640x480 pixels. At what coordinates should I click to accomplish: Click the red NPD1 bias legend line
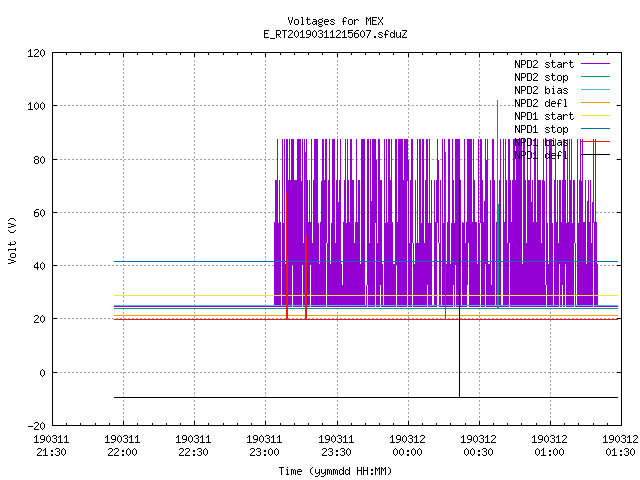[x=595, y=142]
